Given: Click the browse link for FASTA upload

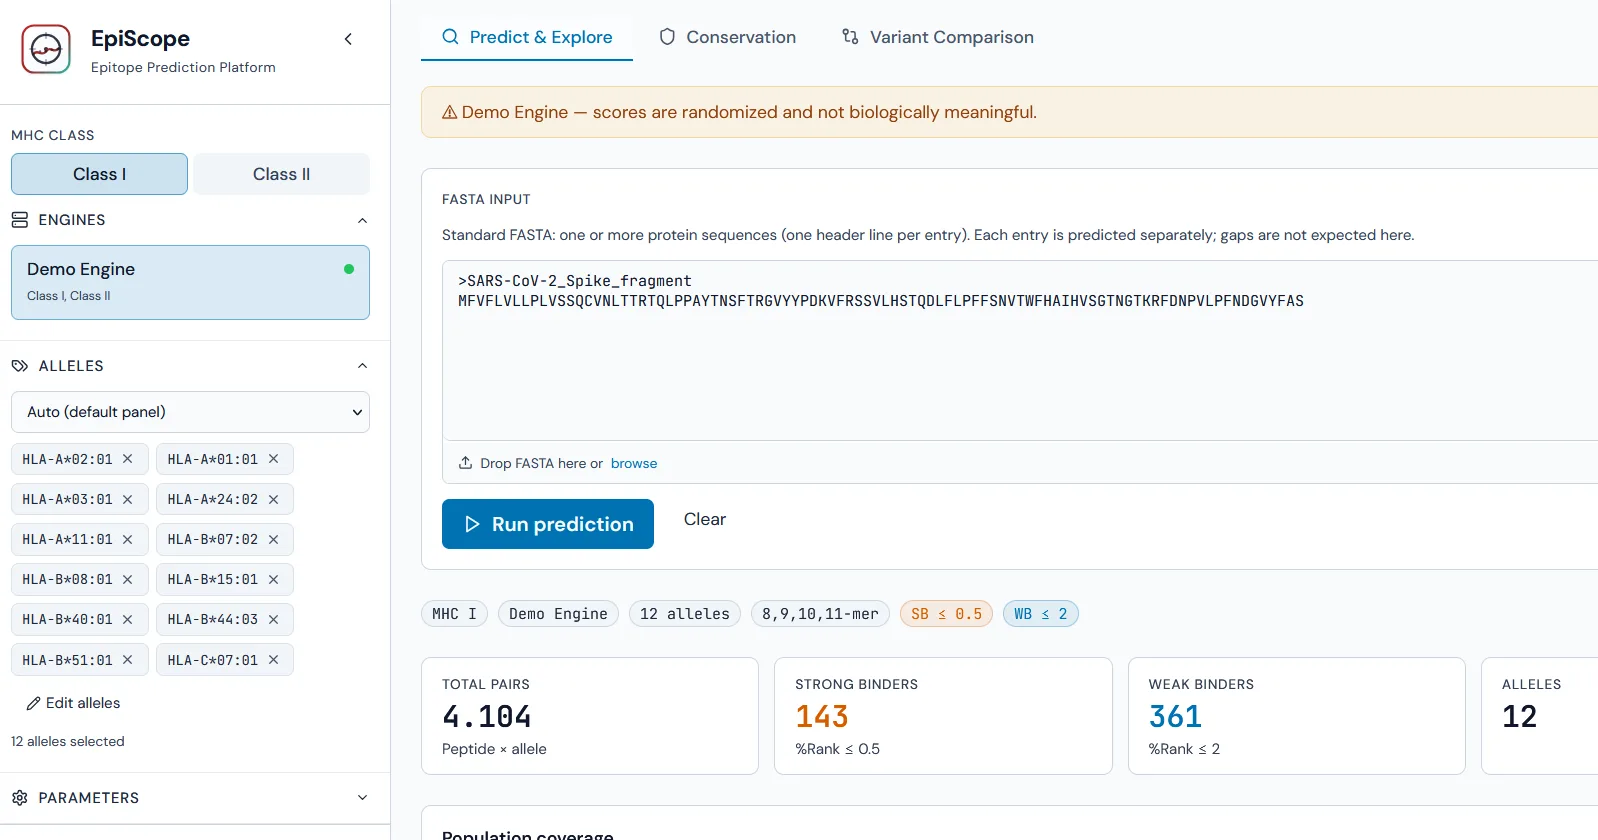Looking at the screenshot, I should point(634,463).
